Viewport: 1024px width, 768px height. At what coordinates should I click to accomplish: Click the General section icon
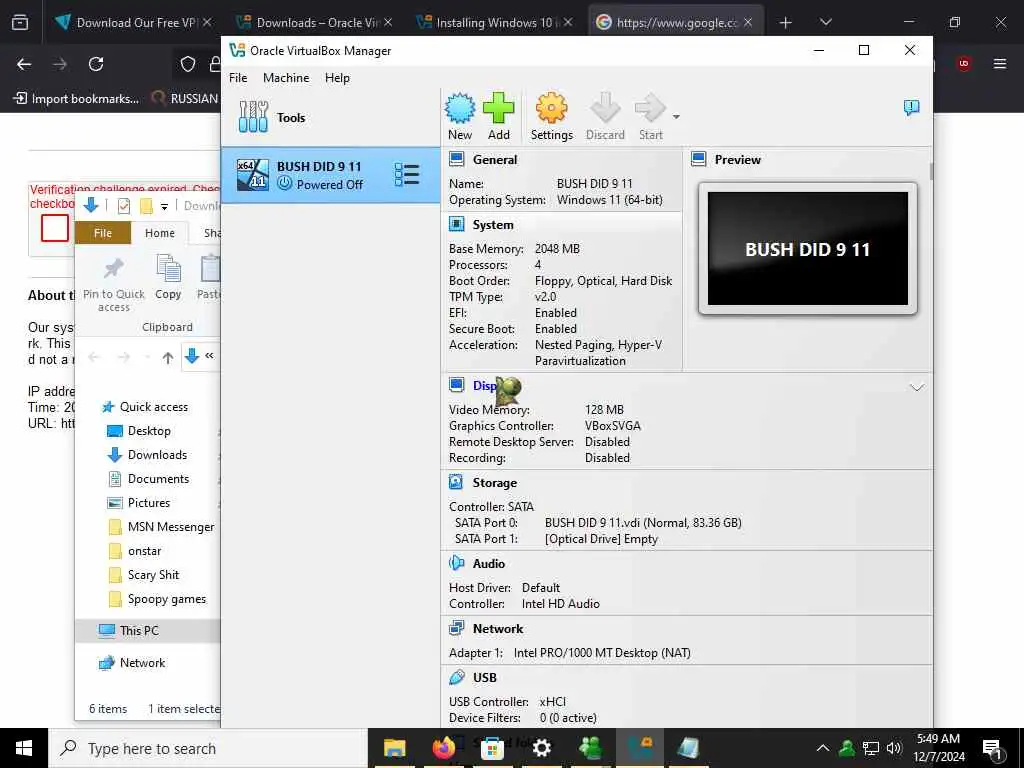pos(456,159)
